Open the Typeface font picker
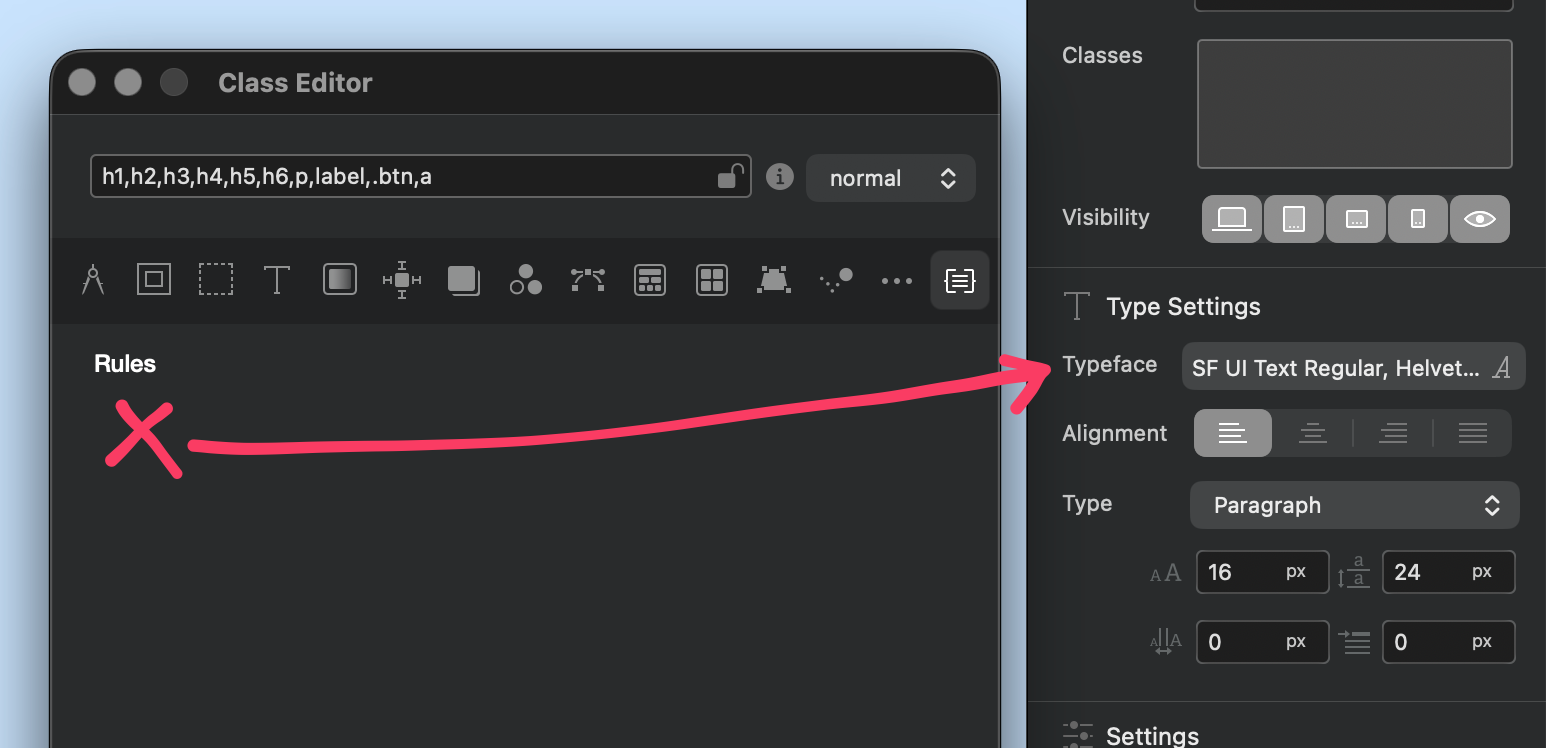This screenshot has height=748, width=1546. coord(1353,368)
